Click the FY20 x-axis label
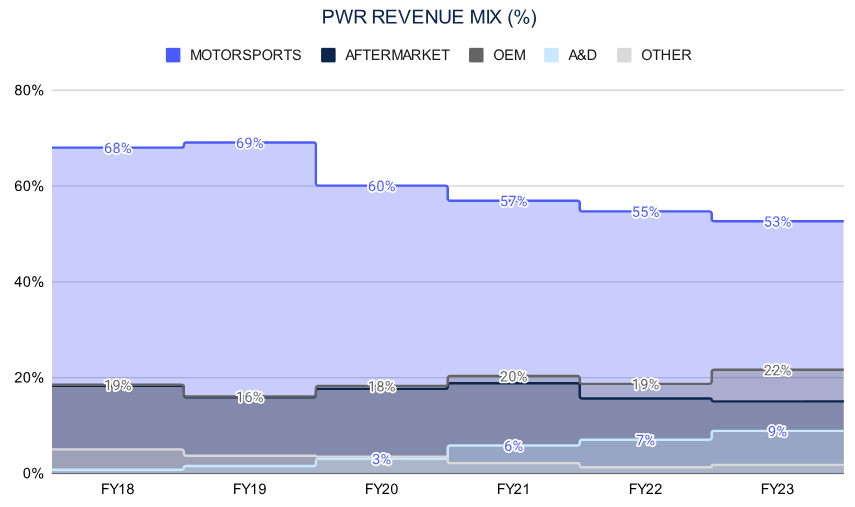855x507 pixels. pyautogui.click(x=381, y=490)
